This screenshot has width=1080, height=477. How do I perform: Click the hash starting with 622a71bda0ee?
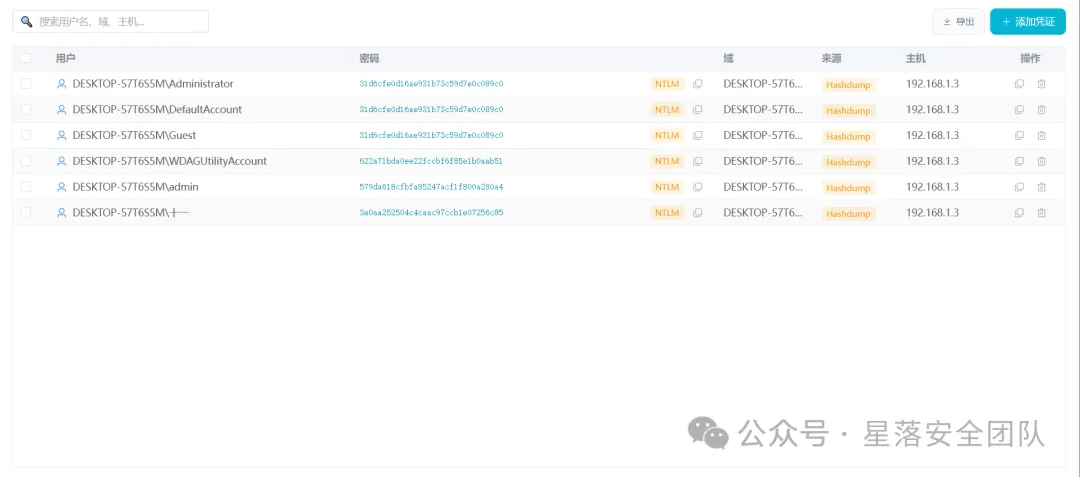tap(431, 161)
